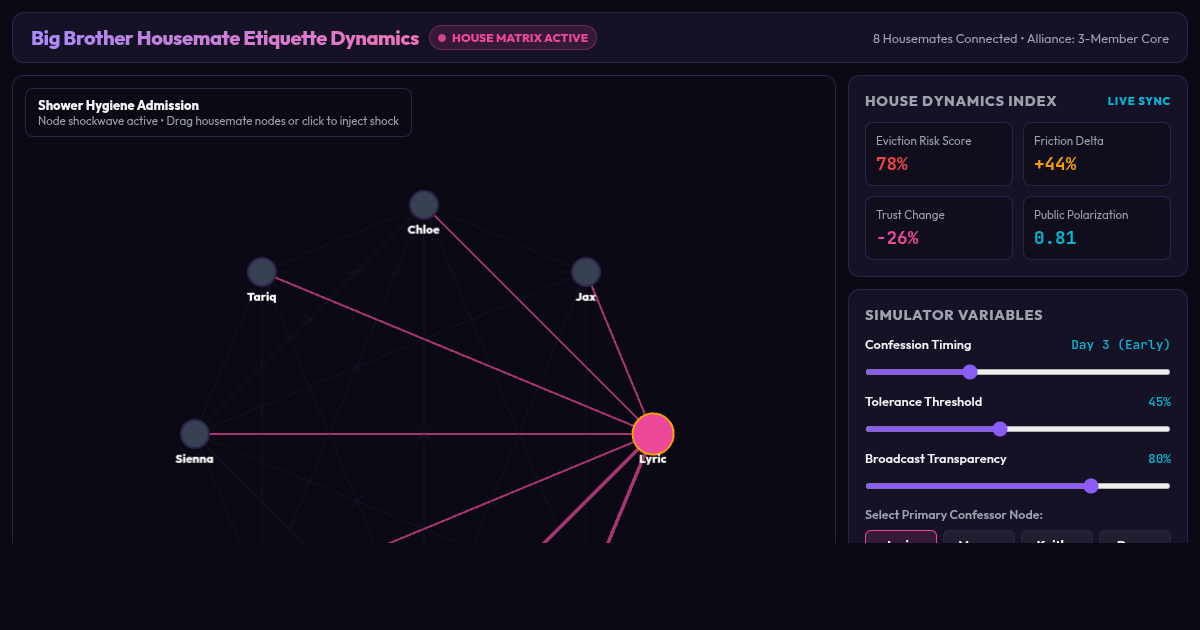Click the 'Node shockwave active' hint text
1200x630 pixels.
pos(98,121)
